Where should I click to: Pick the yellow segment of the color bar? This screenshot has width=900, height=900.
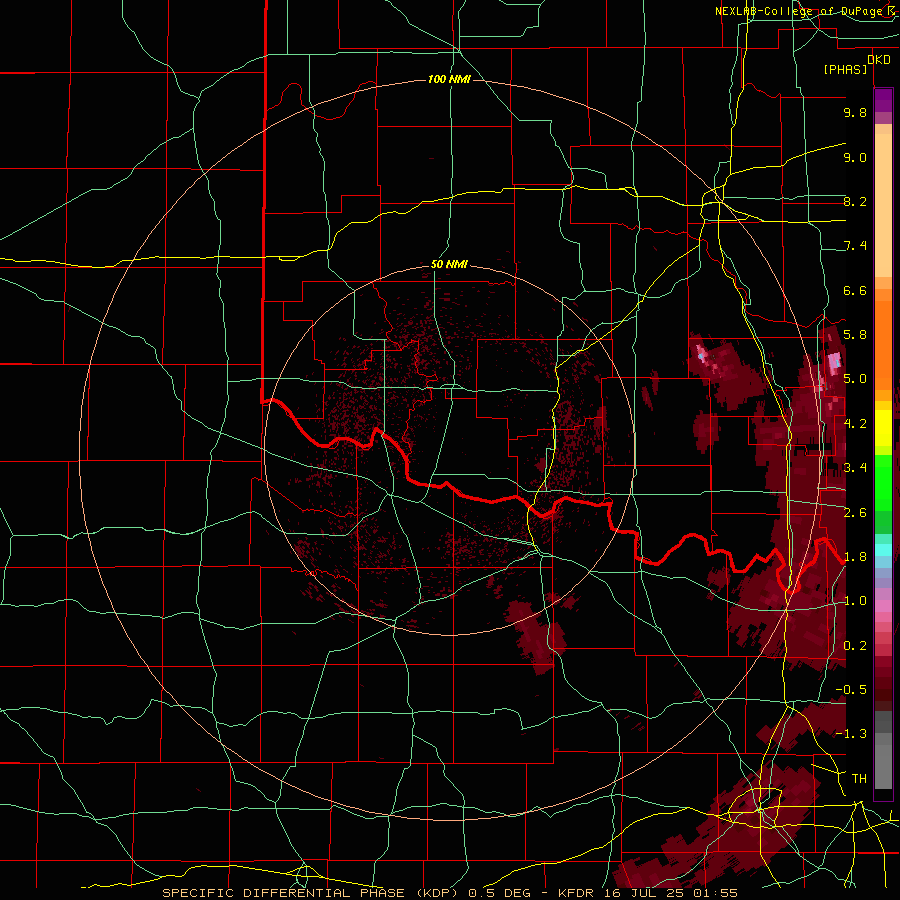[883, 428]
